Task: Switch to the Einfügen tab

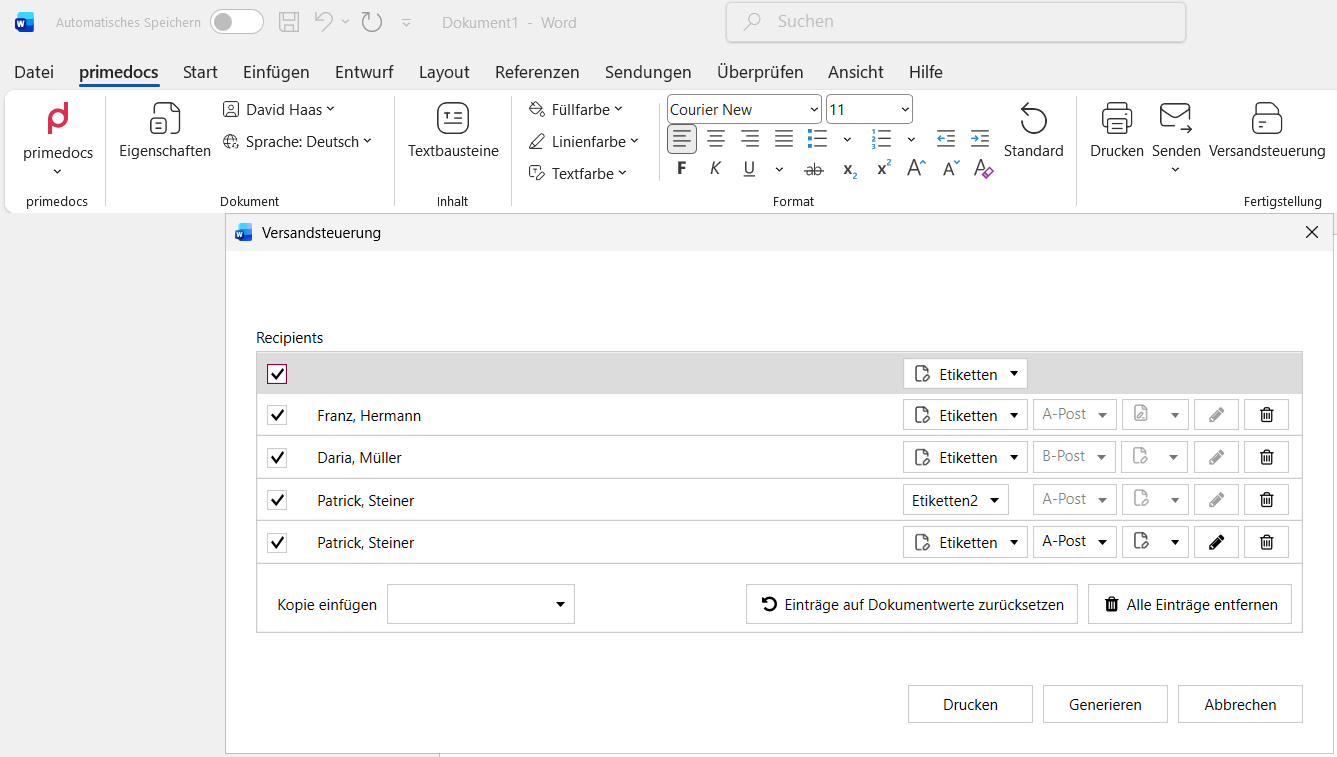Action: coord(276,72)
